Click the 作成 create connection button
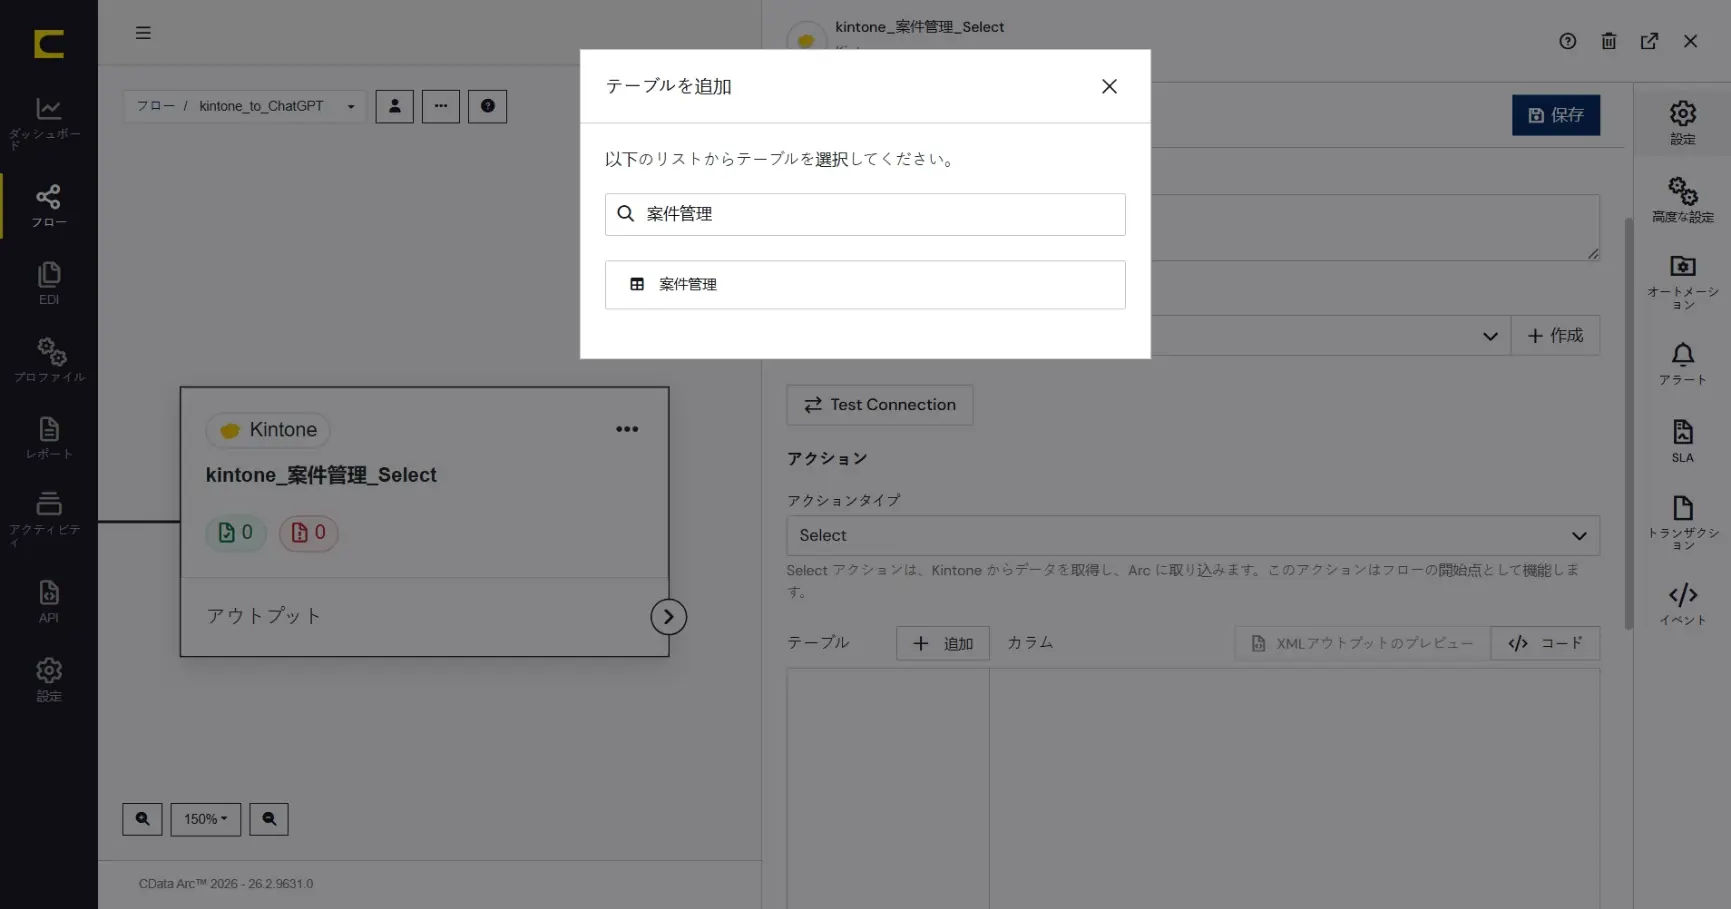This screenshot has width=1731, height=909. point(1555,336)
